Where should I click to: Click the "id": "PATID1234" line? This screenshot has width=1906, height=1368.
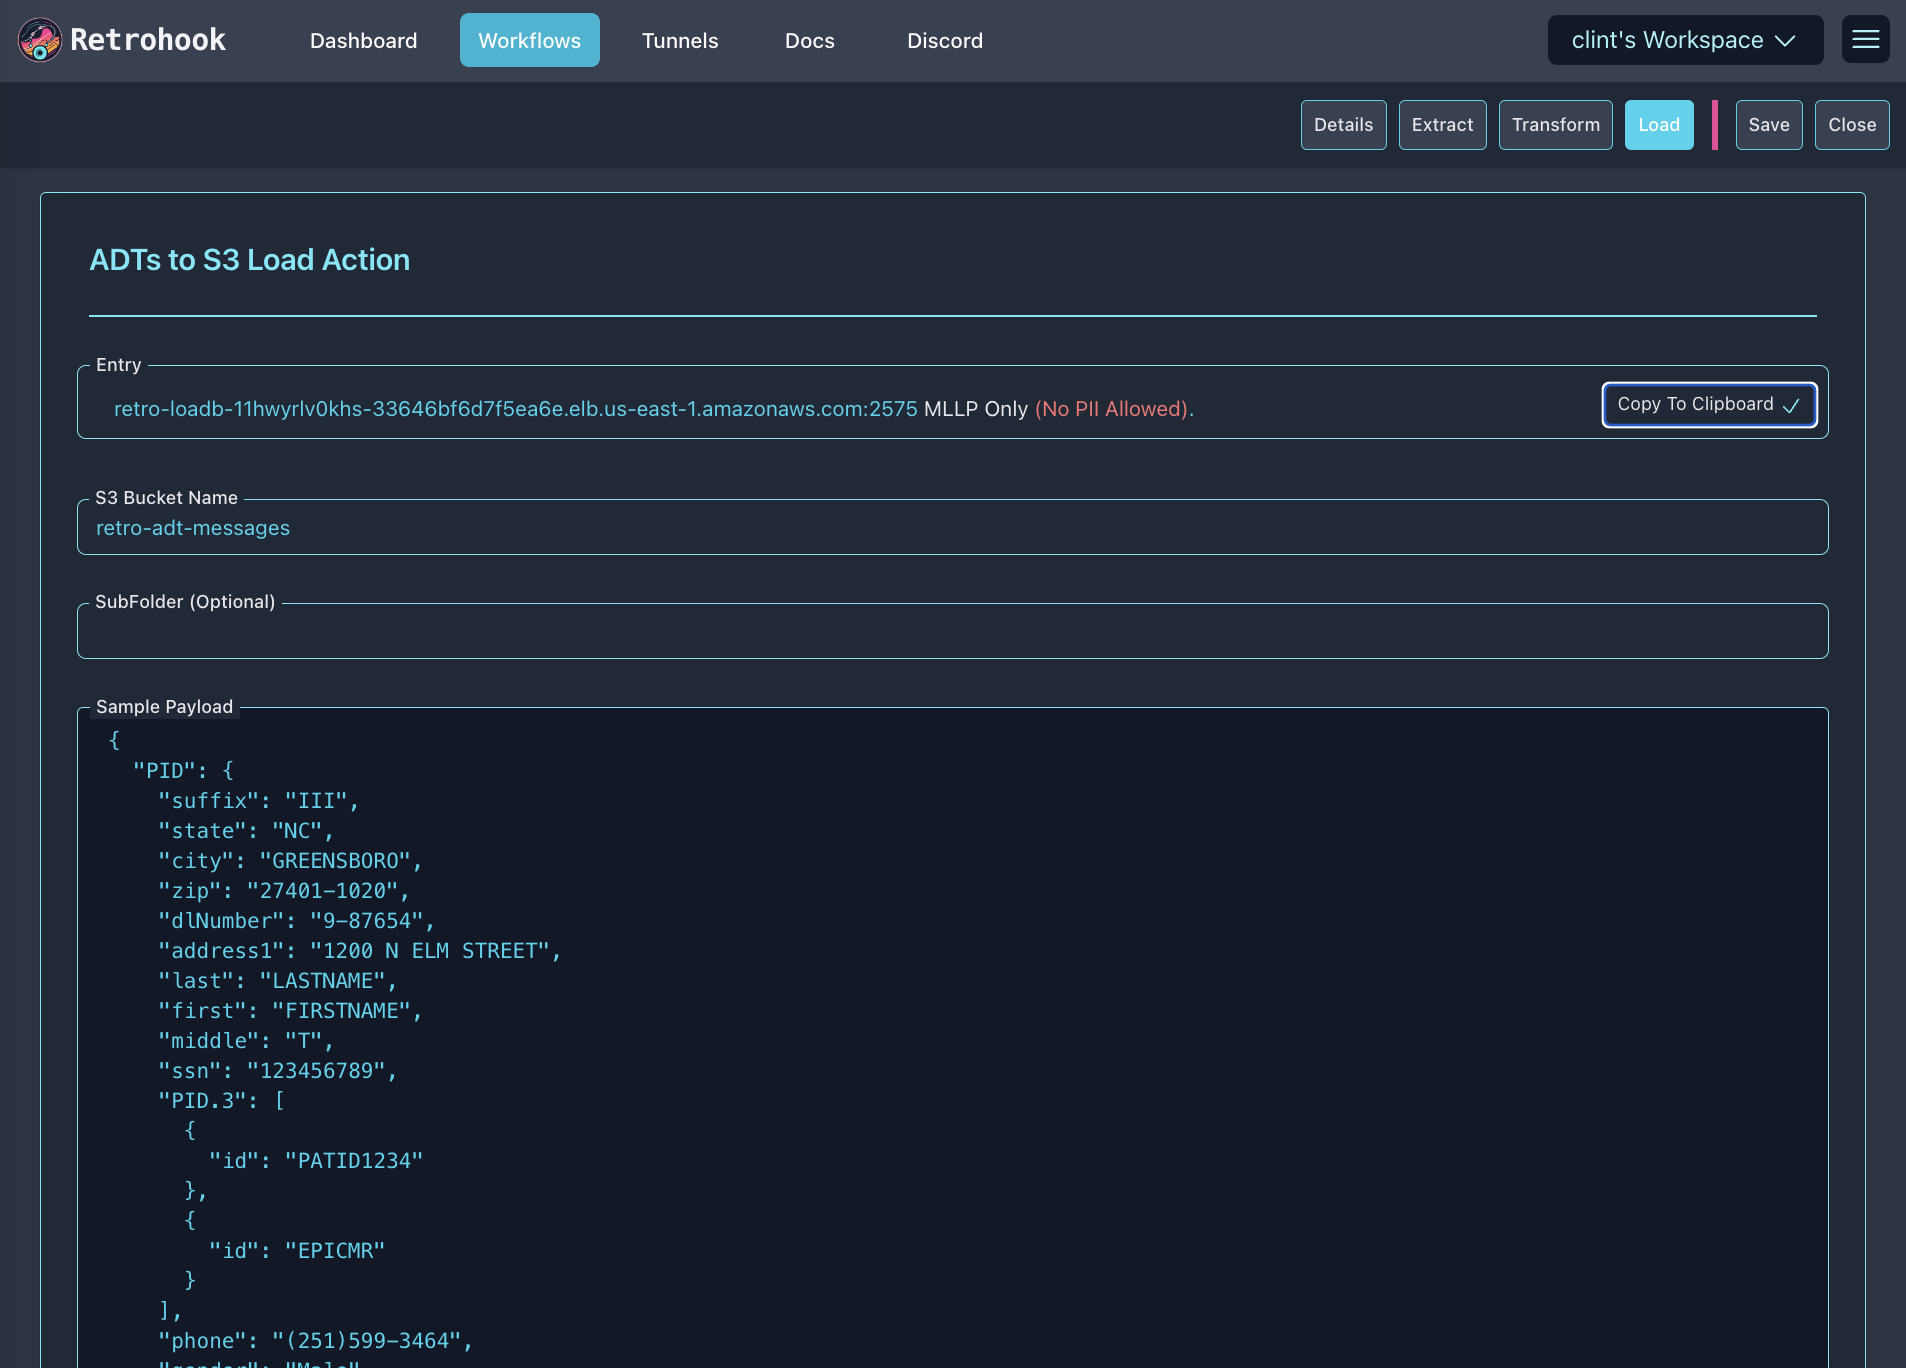click(315, 1161)
